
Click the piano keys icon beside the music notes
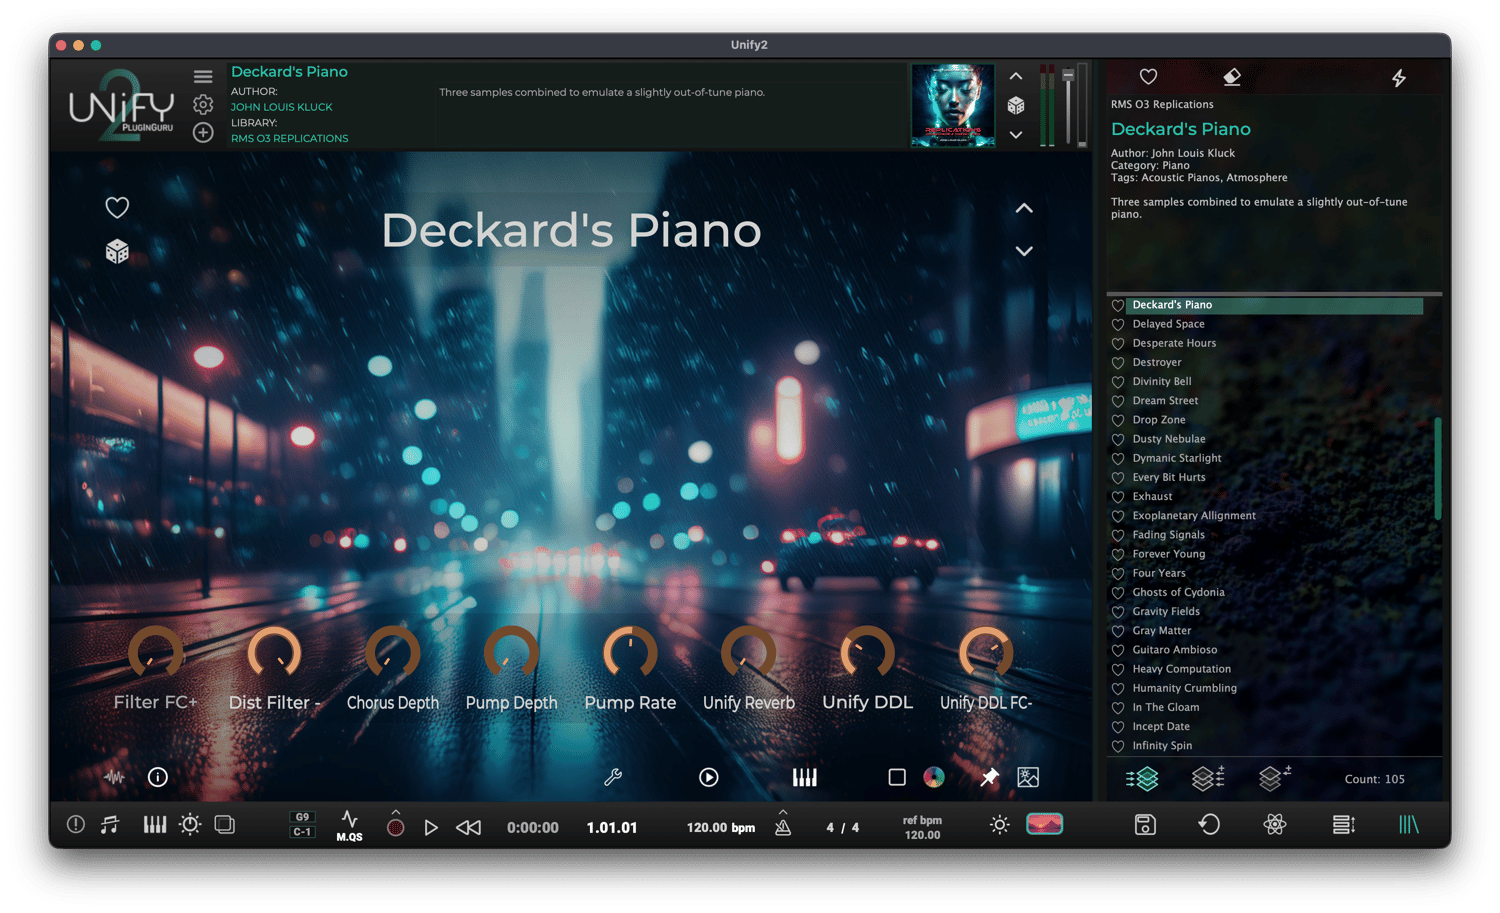tap(155, 825)
